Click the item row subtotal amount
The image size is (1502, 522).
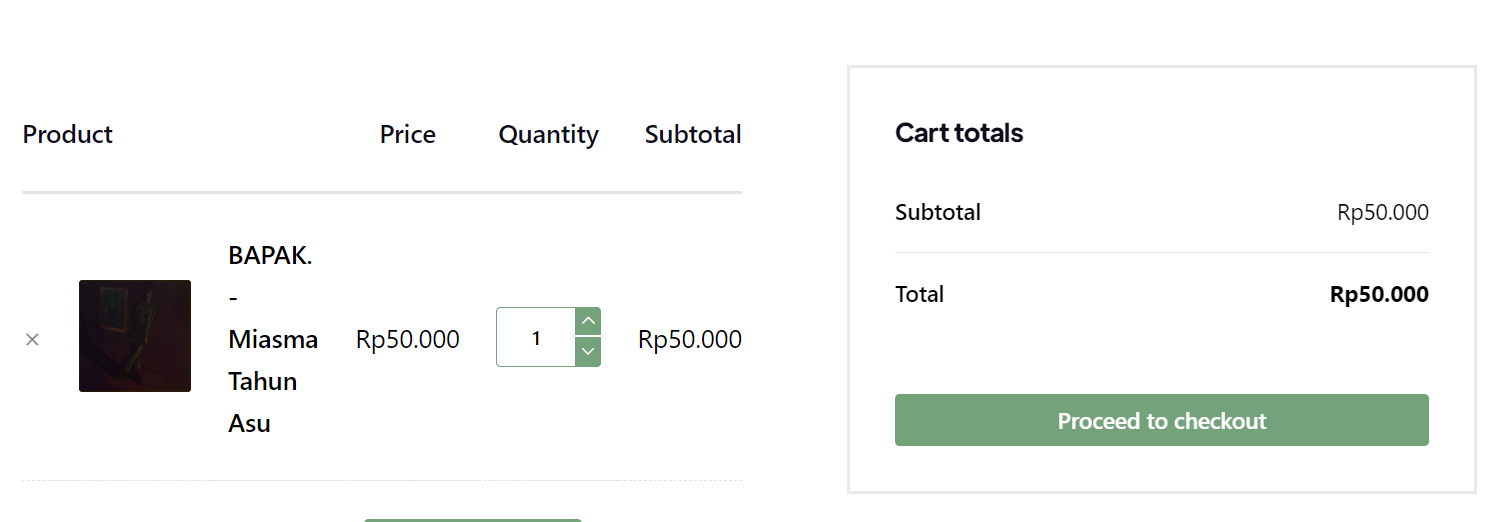[x=690, y=340]
